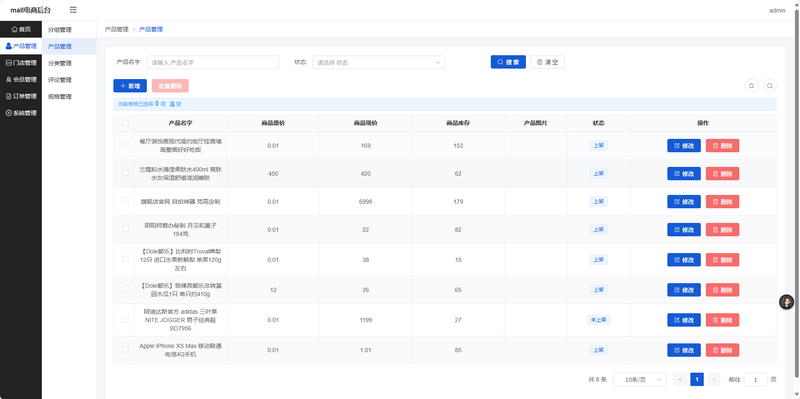Check the Dole 菲律宾木瓜 row

click(x=126, y=289)
